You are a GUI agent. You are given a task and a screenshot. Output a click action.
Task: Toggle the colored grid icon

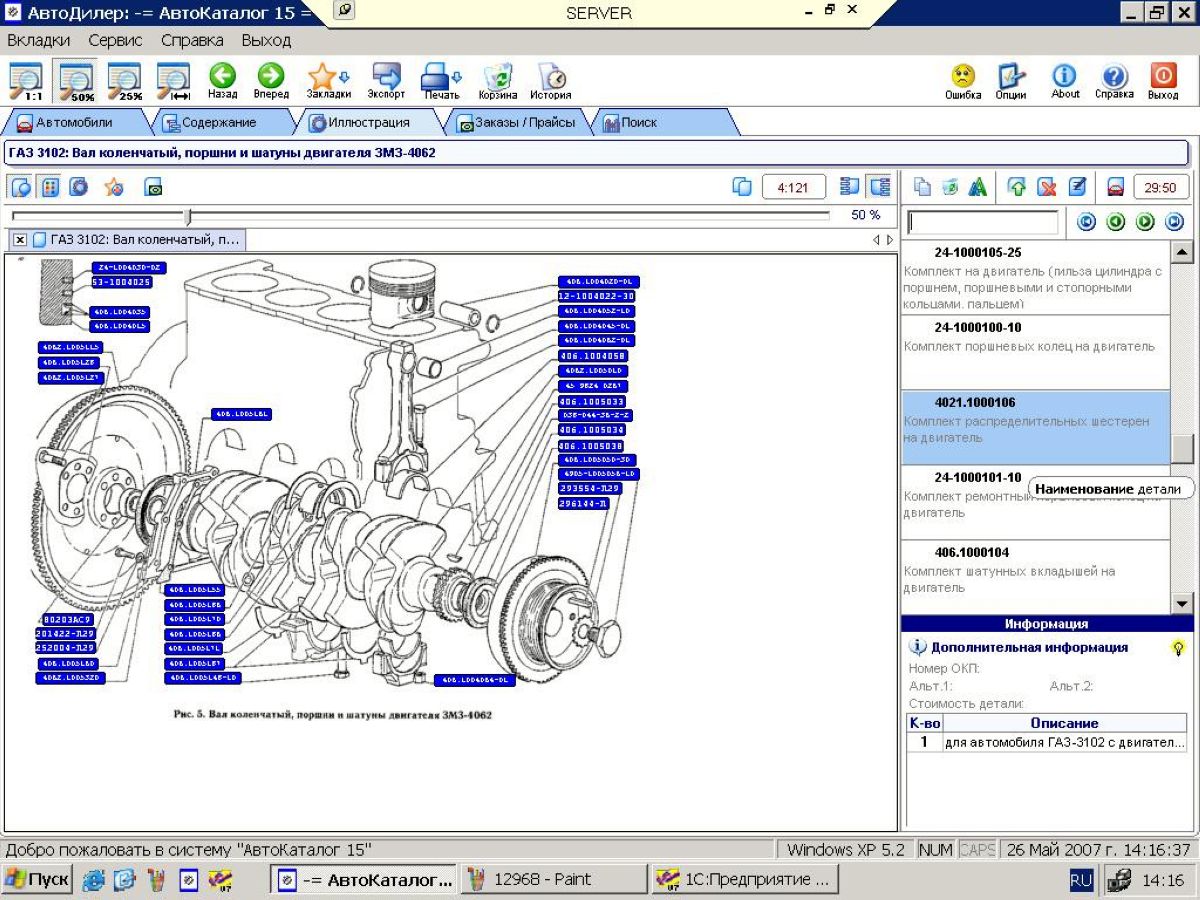coord(50,187)
